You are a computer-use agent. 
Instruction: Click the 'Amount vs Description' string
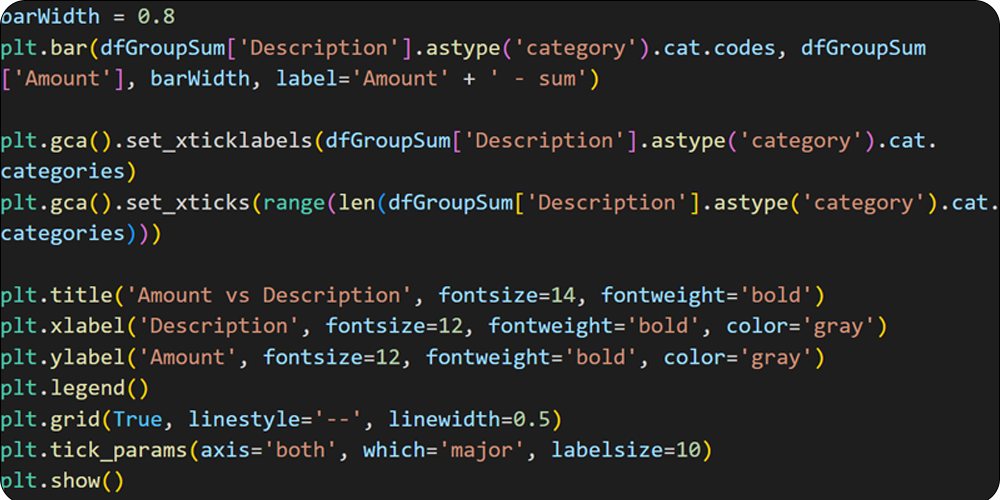click(268, 296)
